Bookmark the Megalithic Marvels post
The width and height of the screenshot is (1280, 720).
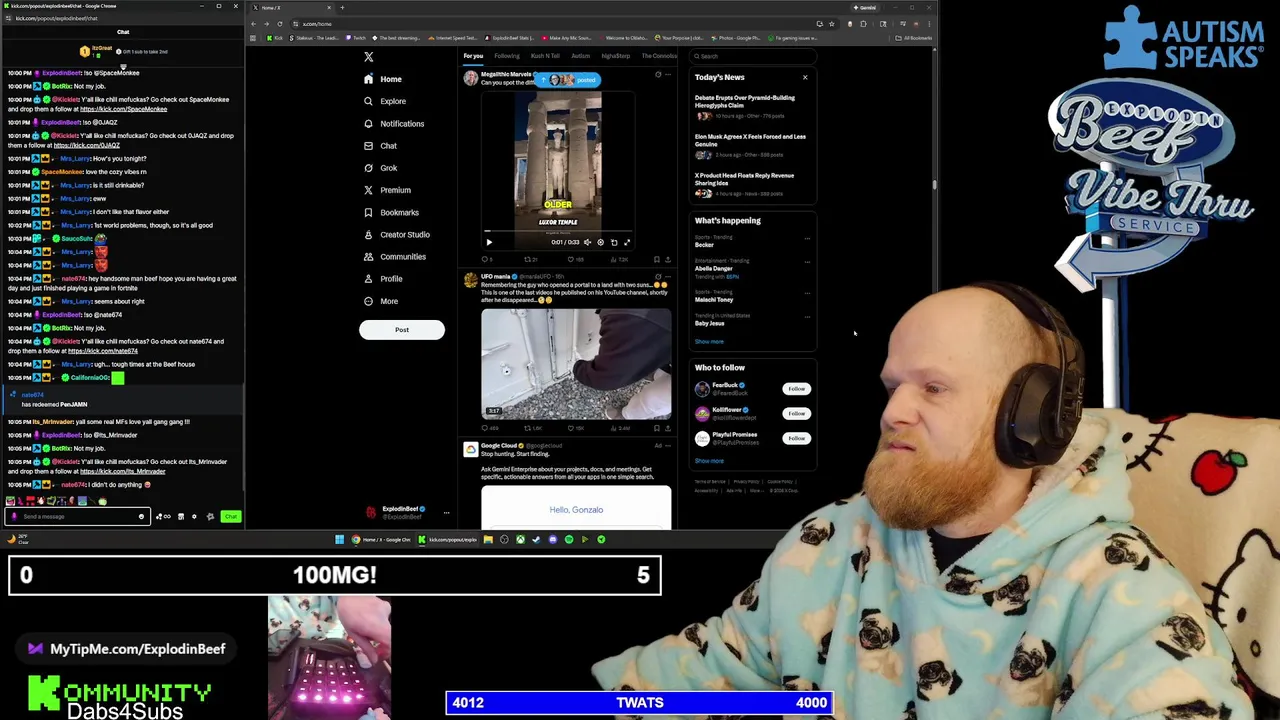coord(656,259)
